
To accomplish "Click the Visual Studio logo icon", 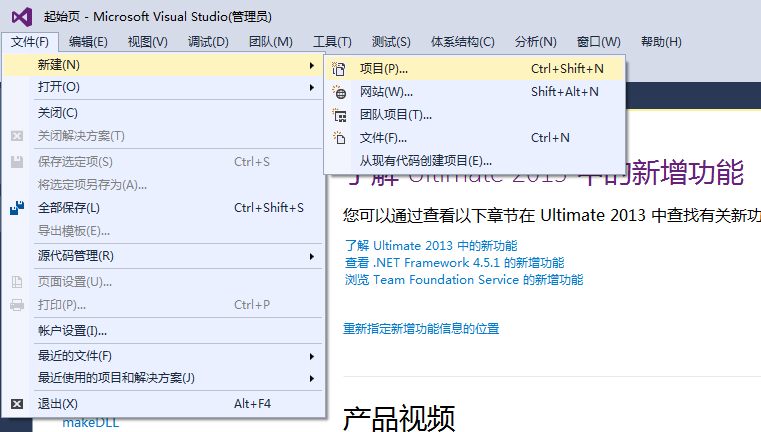I will coord(22,17).
